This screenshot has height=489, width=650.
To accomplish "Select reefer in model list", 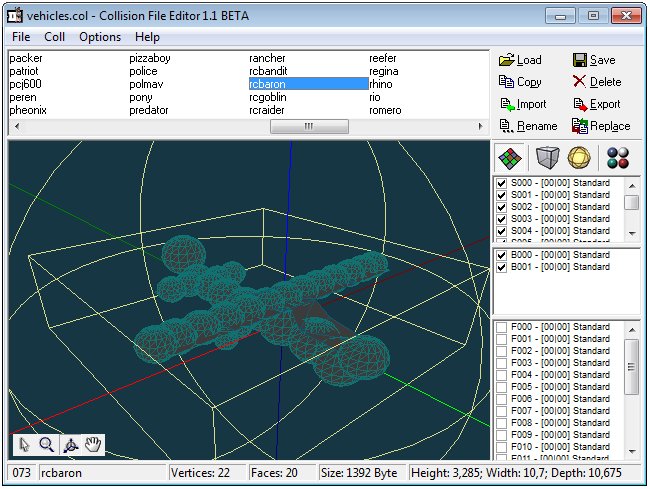I will click(383, 58).
